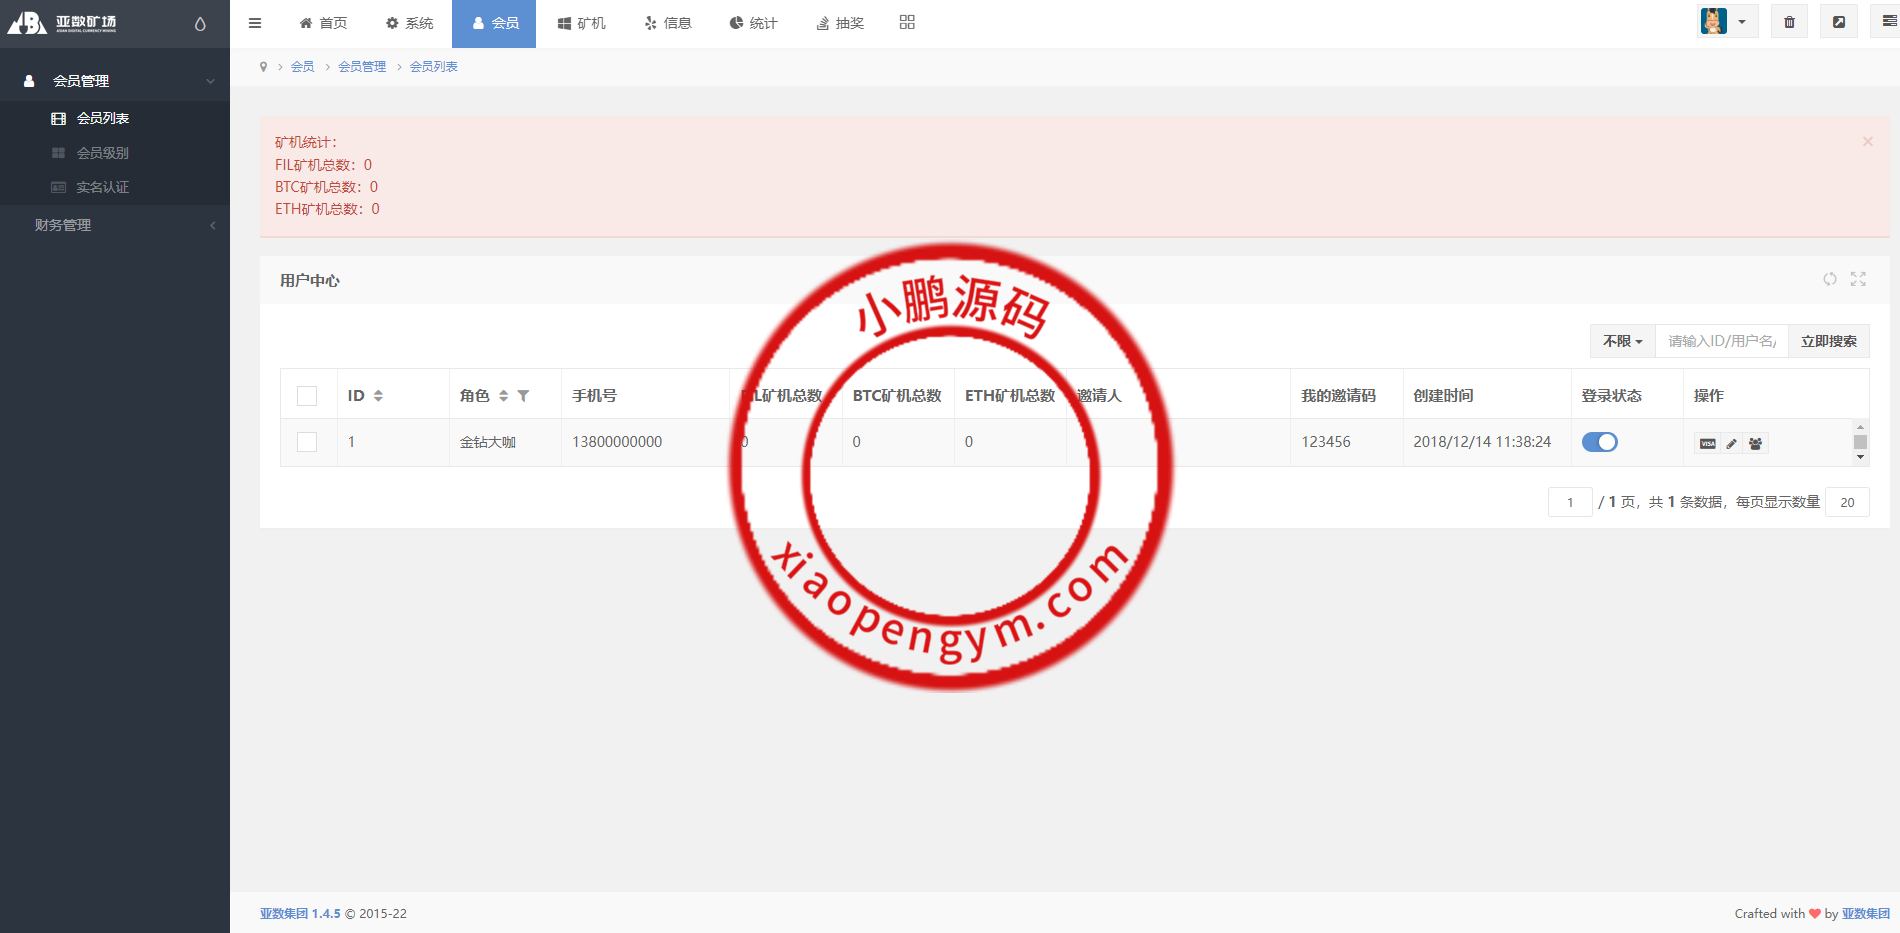The width and height of the screenshot is (1900, 933).
Task: Open the user avatar dropdown menu
Action: [x=1727, y=22]
